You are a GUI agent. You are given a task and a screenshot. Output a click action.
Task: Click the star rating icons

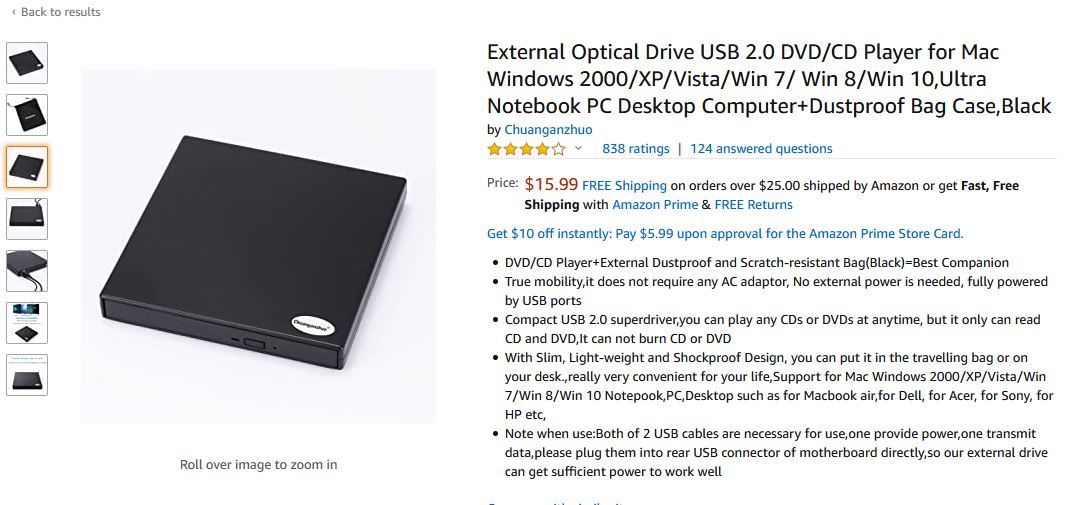(526, 149)
